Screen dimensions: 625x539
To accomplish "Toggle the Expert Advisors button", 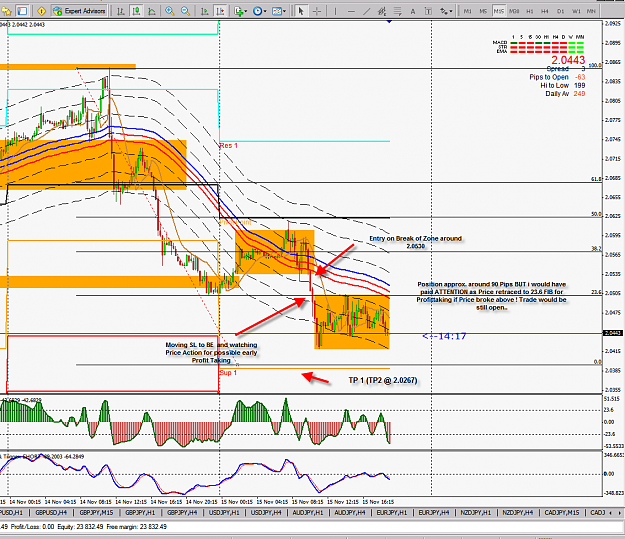I will [80, 11].
